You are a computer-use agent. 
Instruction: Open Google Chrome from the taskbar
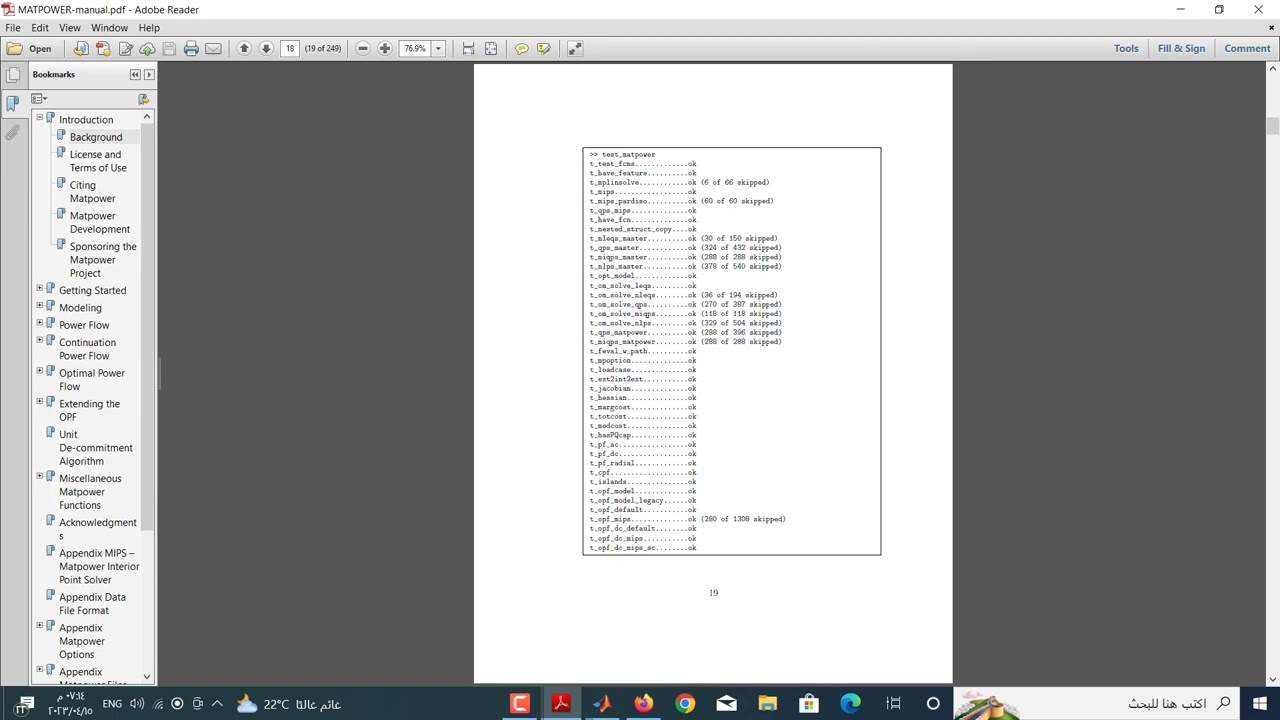point(685,704)
